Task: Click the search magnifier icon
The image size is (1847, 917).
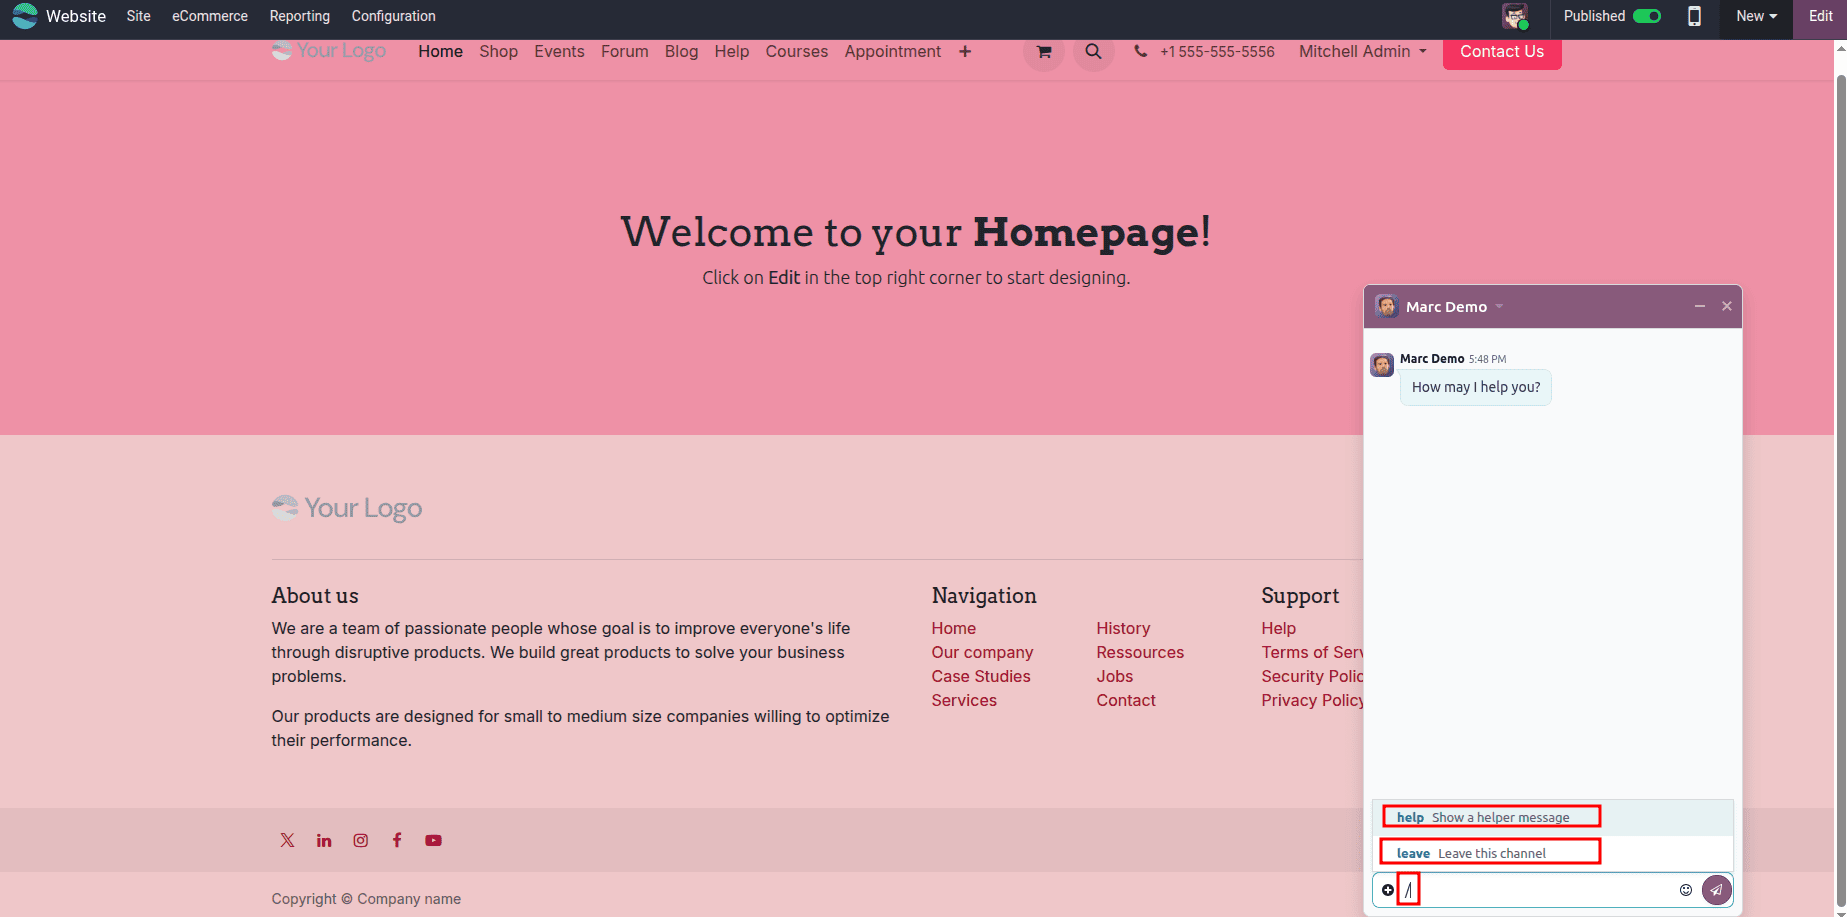Action: (x=1093, y=52)
